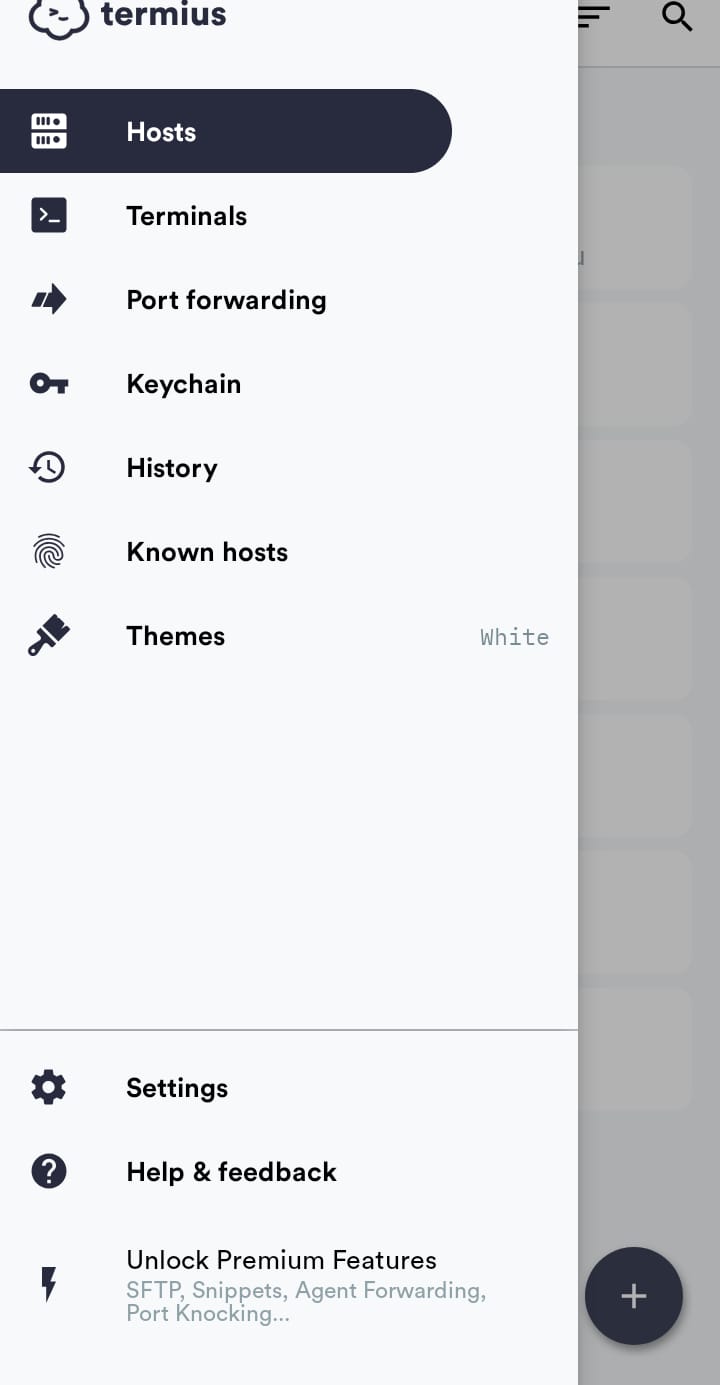The image size is (720, 1385).
Task: Click the Terminals prompt icon
Action: [x=48, y=215]
